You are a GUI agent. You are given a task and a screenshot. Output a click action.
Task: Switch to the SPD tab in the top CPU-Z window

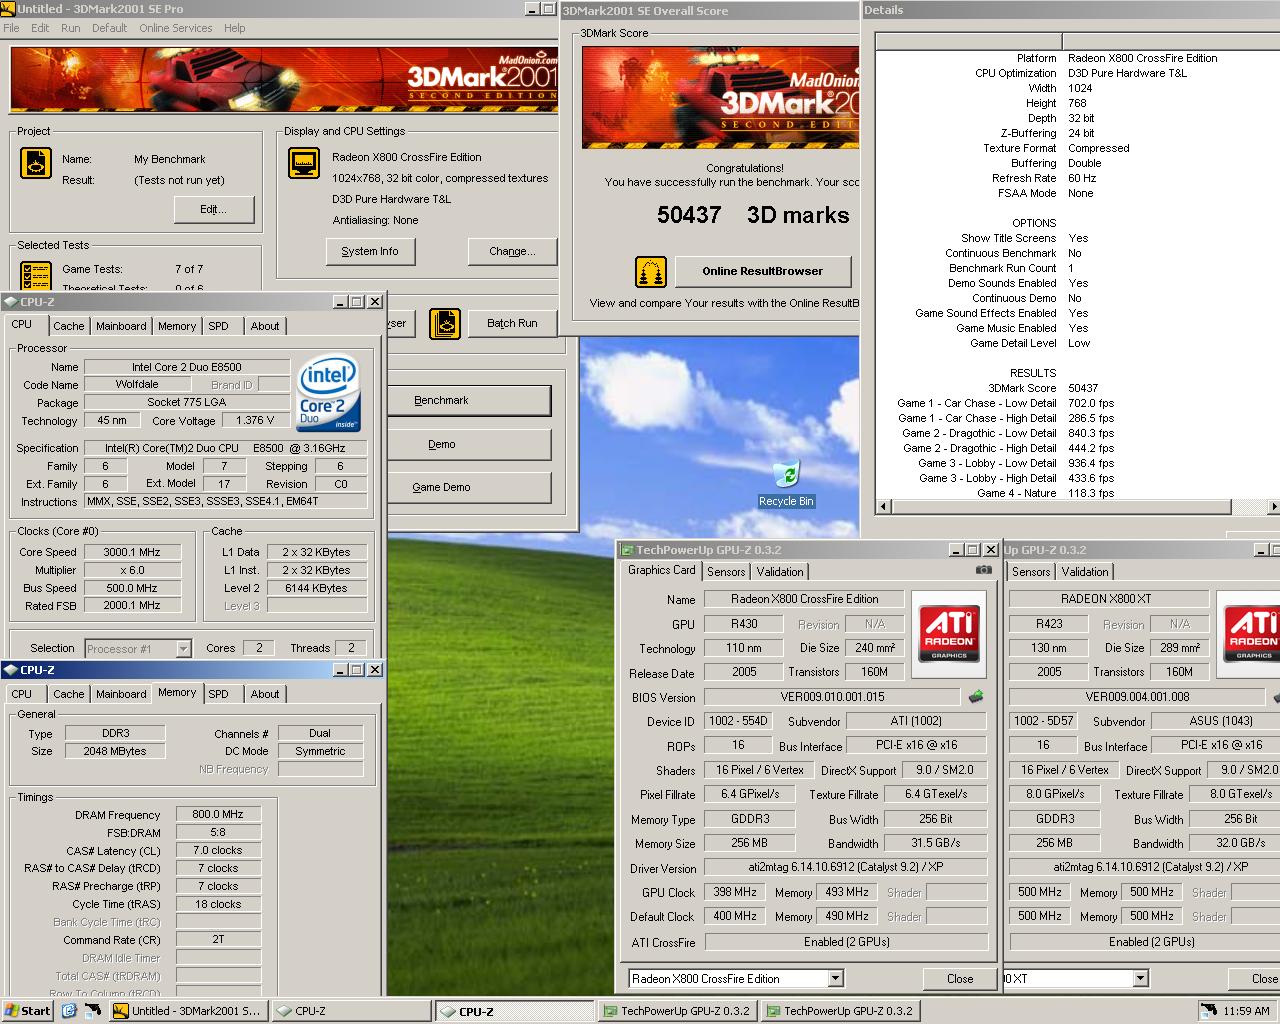(x=218, y=326)
